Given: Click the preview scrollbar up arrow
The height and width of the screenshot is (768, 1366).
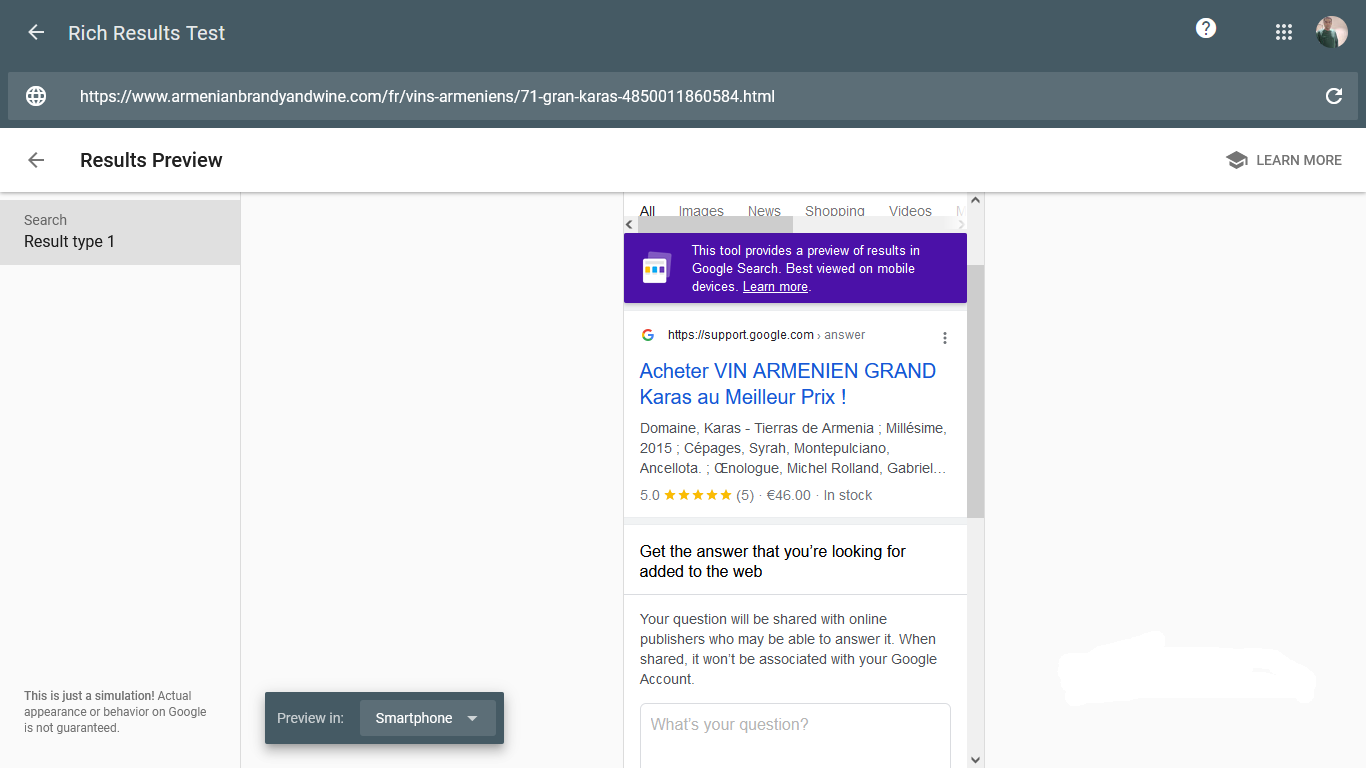Looking at the screenshot, I should tap(975, 200).
